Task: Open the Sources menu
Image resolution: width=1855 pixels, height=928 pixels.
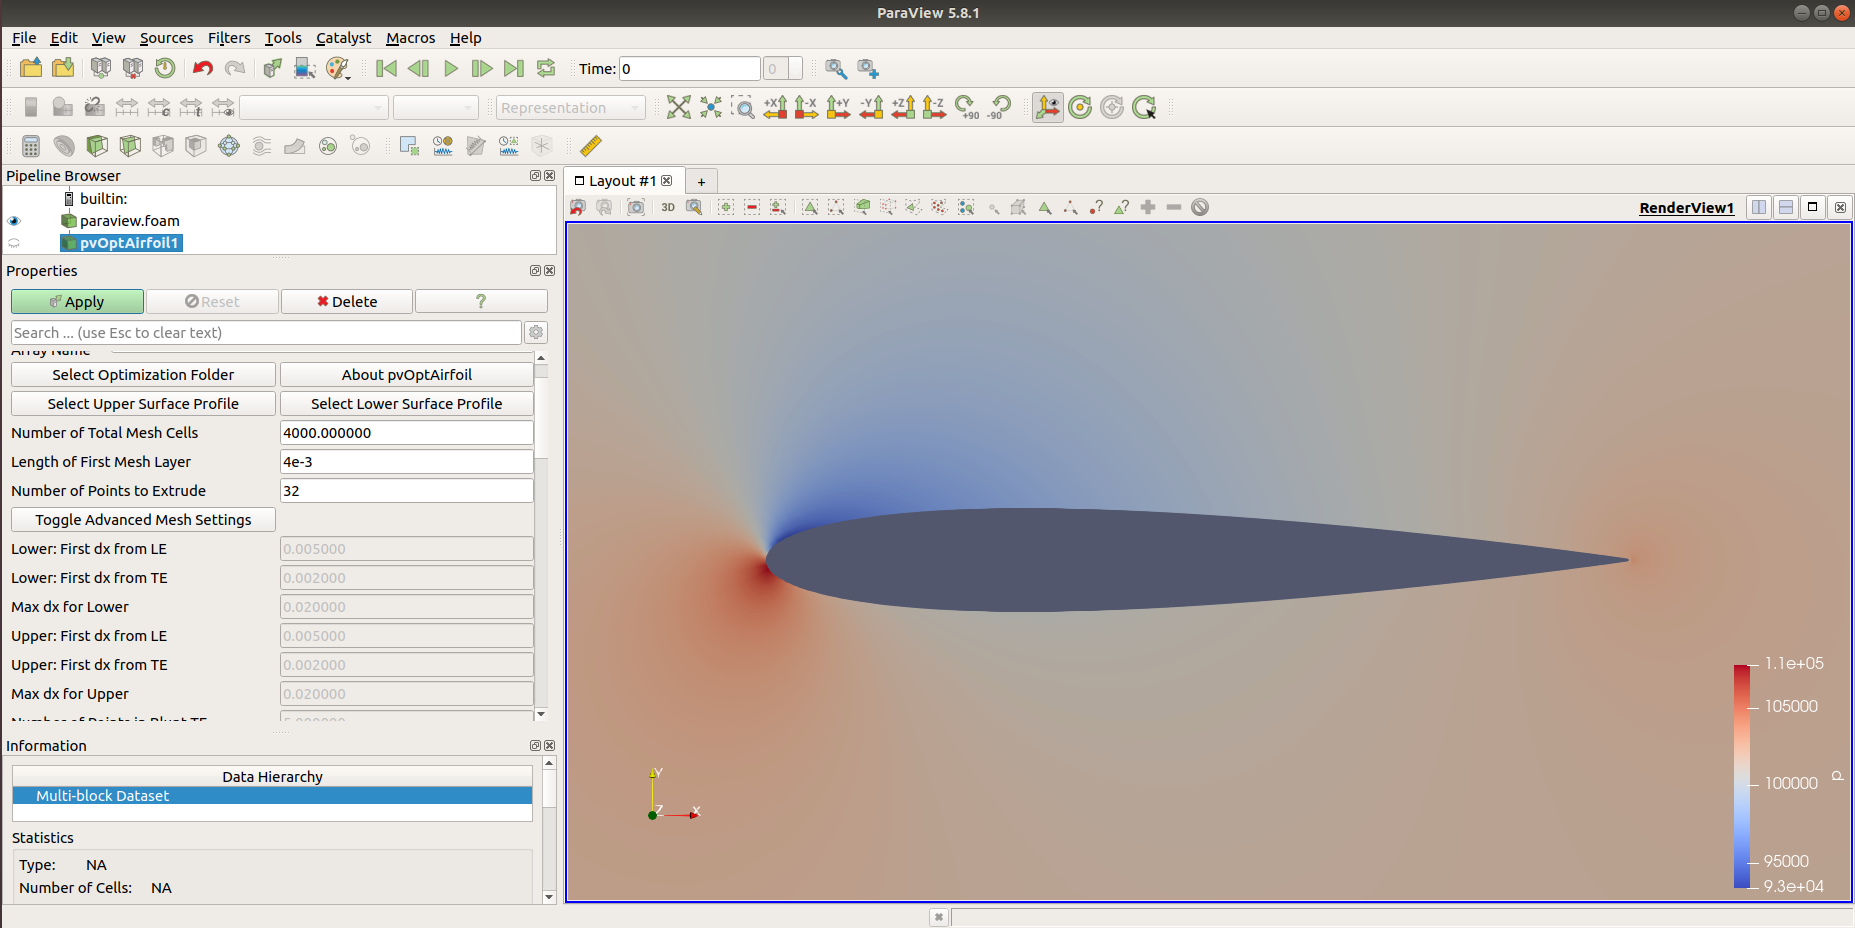Action: (x=166, y=38)
